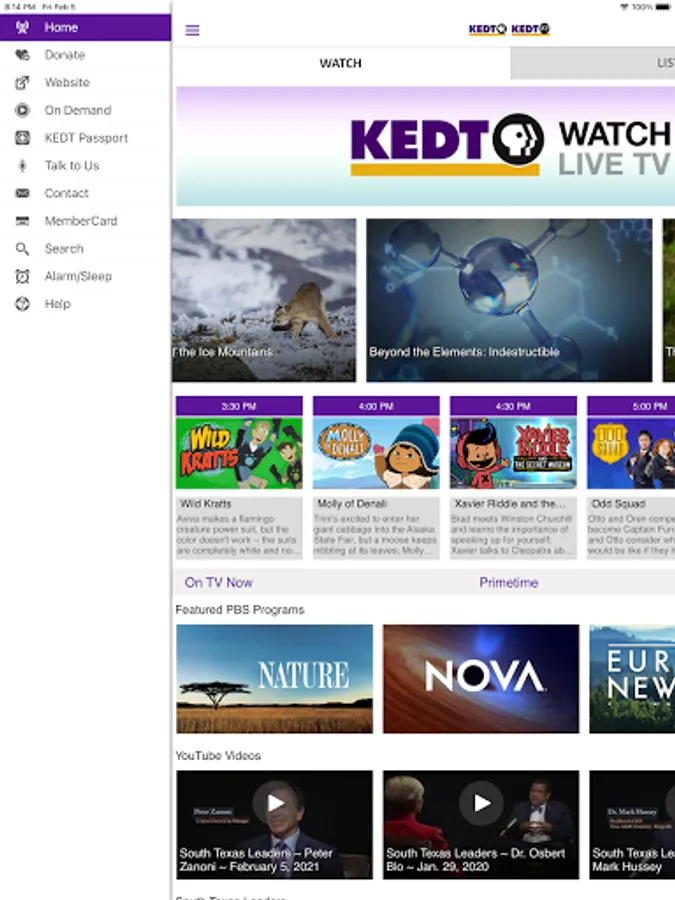Viewport: 675px width, 900px height.
Task: Switch to the WATCH tab
Action: 340,63
